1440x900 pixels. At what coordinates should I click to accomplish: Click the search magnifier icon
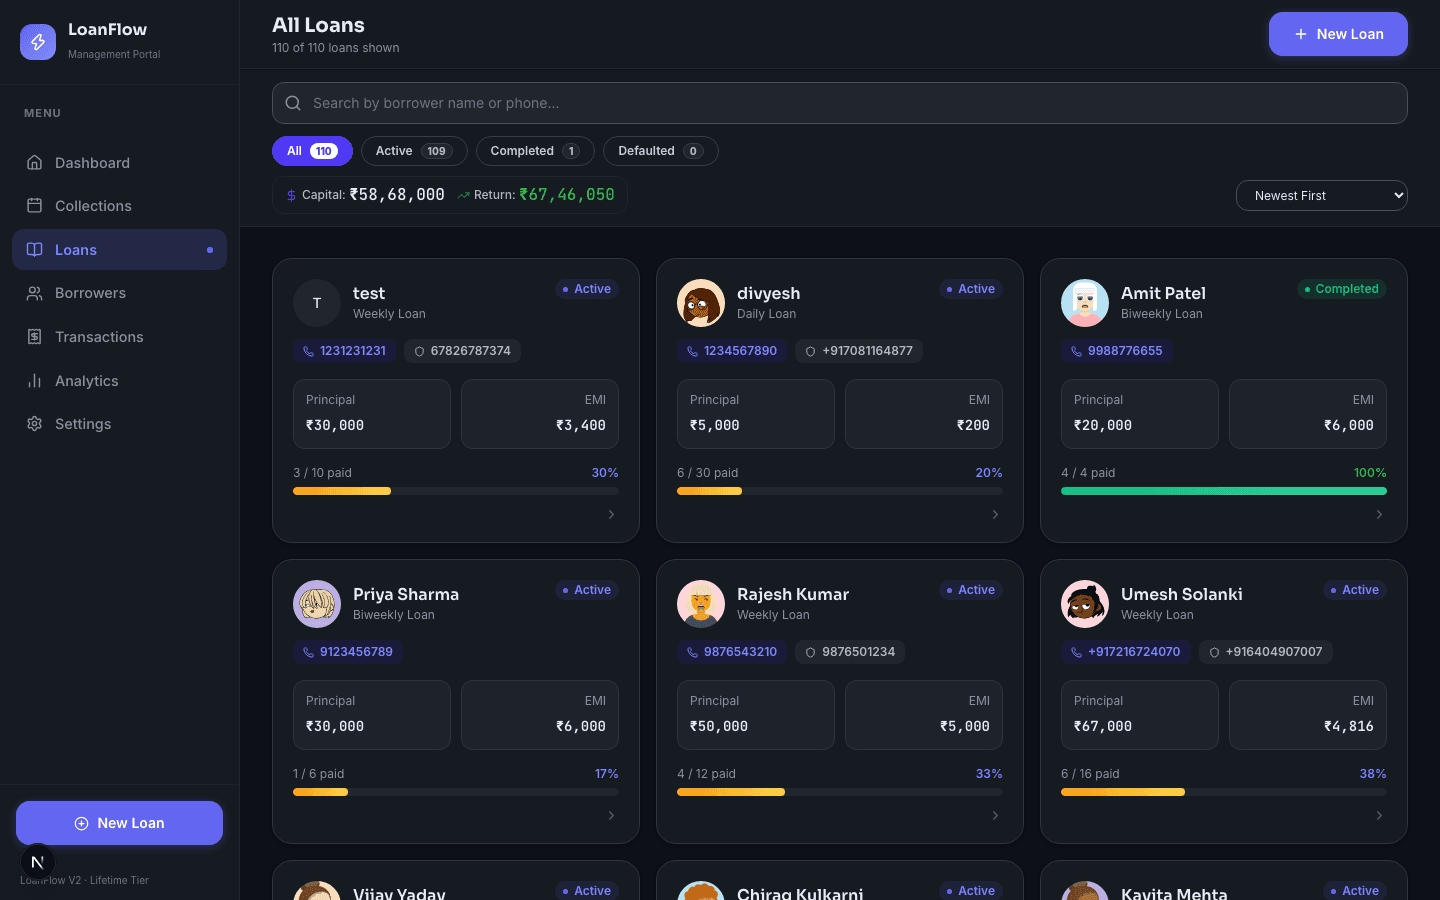coord(293,103)
